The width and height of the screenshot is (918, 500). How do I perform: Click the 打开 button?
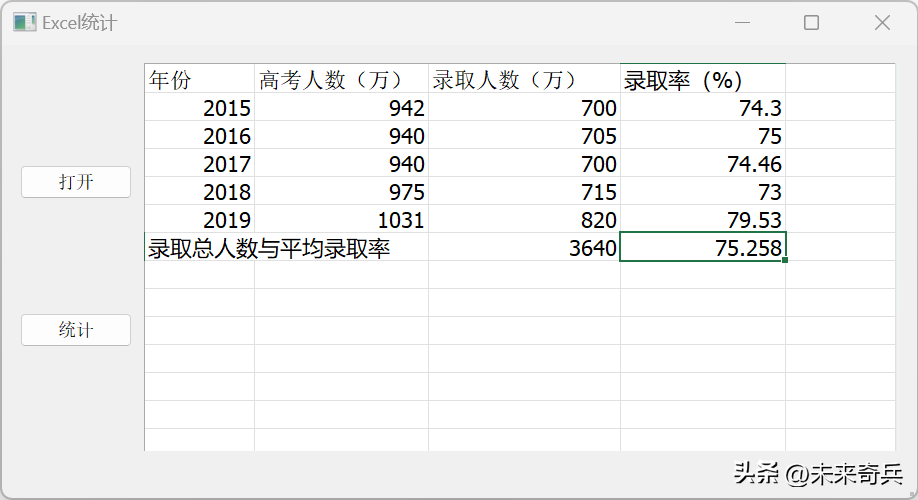(76, 182)
